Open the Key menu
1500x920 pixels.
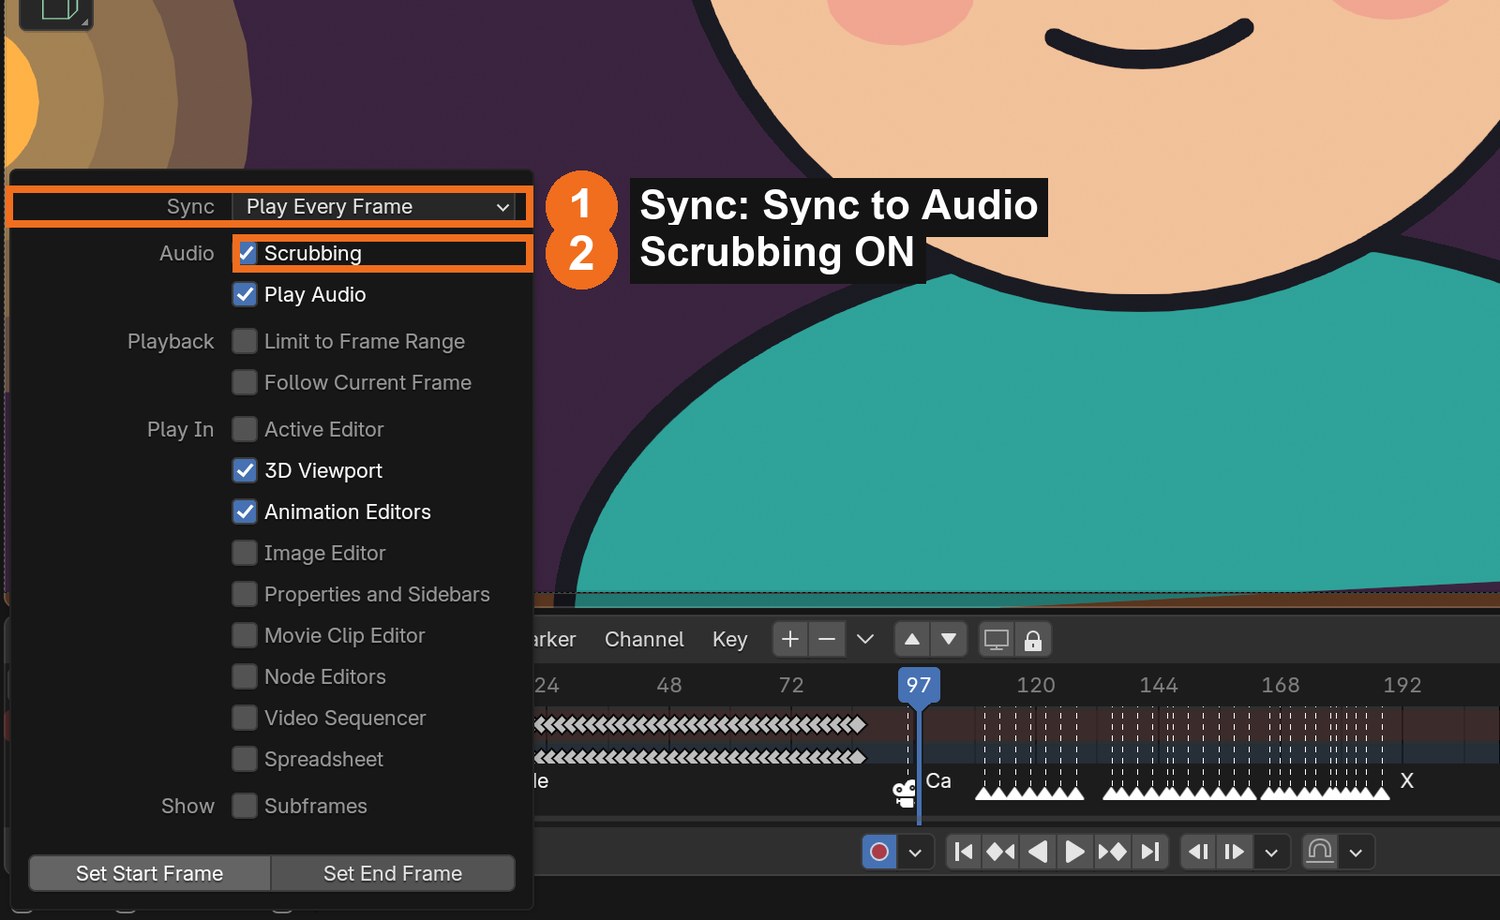click(x=730, y=640)
